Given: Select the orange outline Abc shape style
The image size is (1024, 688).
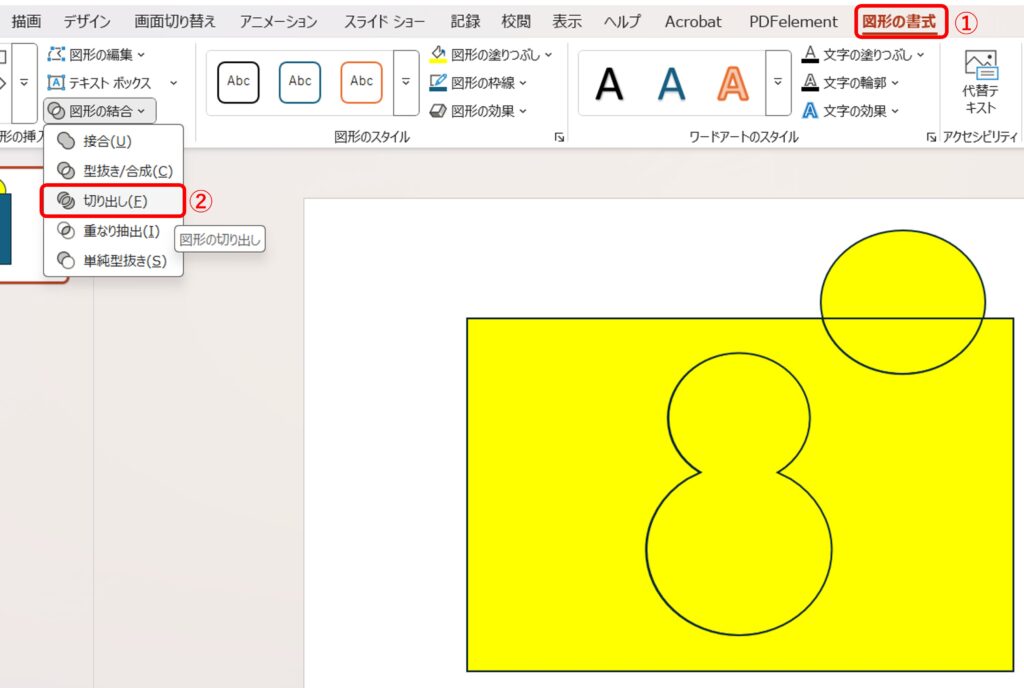Looking at the screenshot, I should click(x=361, y=82).
